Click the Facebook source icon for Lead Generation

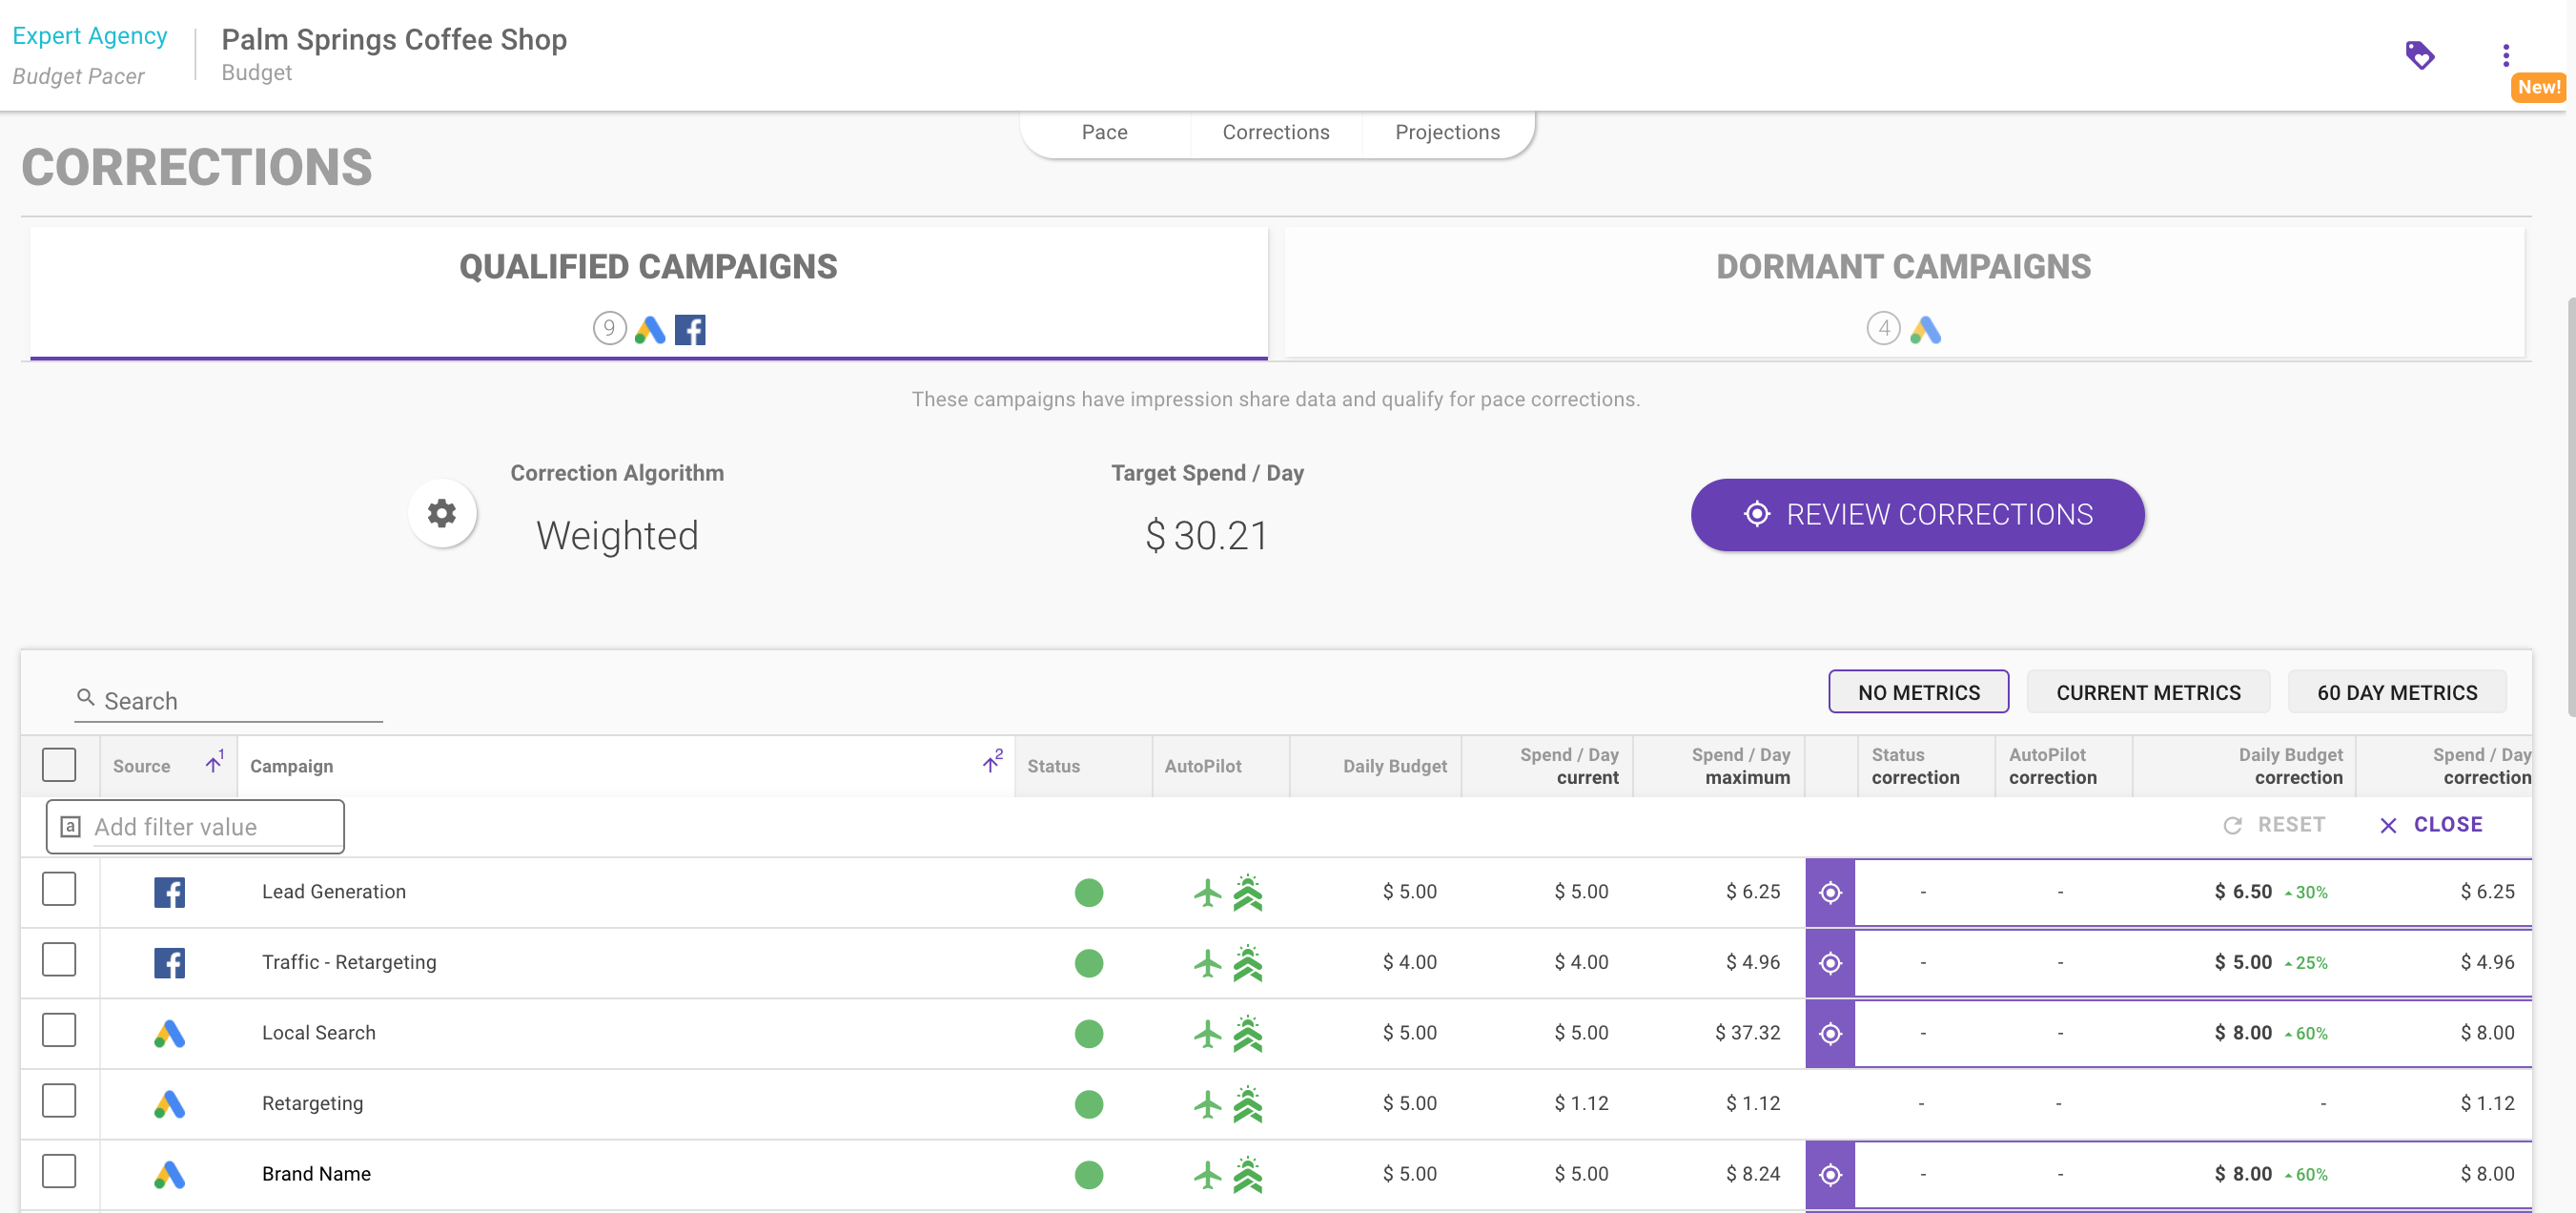click(x=169, y=892)
